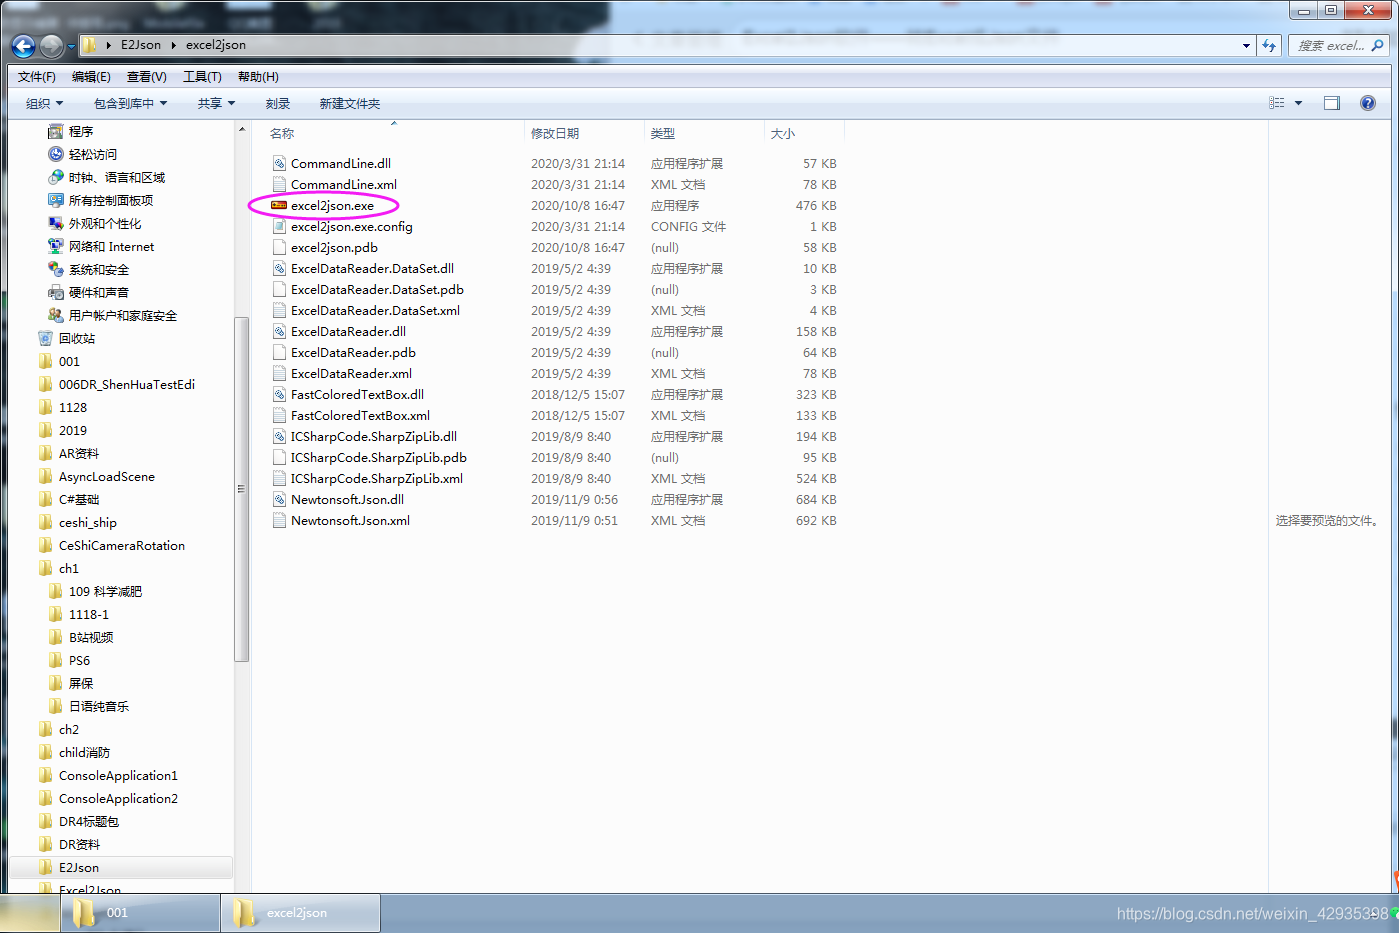Image resolution: width=1399 pixels, height=933 pixels.
Task: Open the 查看(V) menu
Action: click(147, 77)
